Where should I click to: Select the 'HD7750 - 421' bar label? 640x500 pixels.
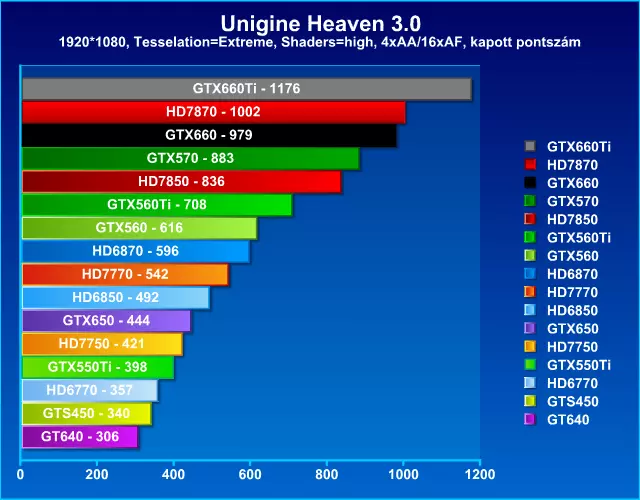[102, 344]
